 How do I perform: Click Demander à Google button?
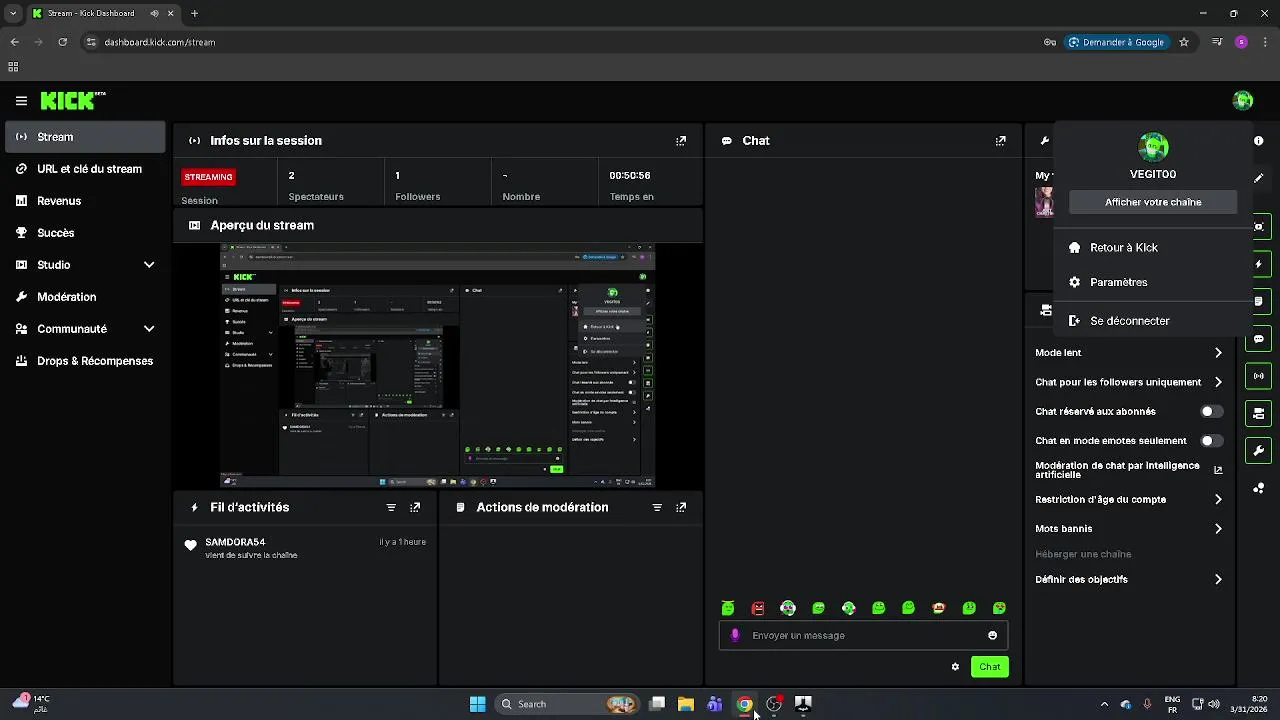click(x=1118, y=42)
